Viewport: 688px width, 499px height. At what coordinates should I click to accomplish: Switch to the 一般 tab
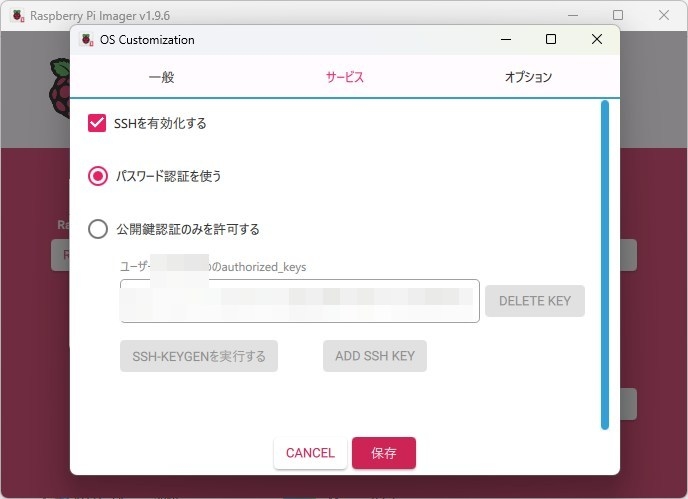161,77
